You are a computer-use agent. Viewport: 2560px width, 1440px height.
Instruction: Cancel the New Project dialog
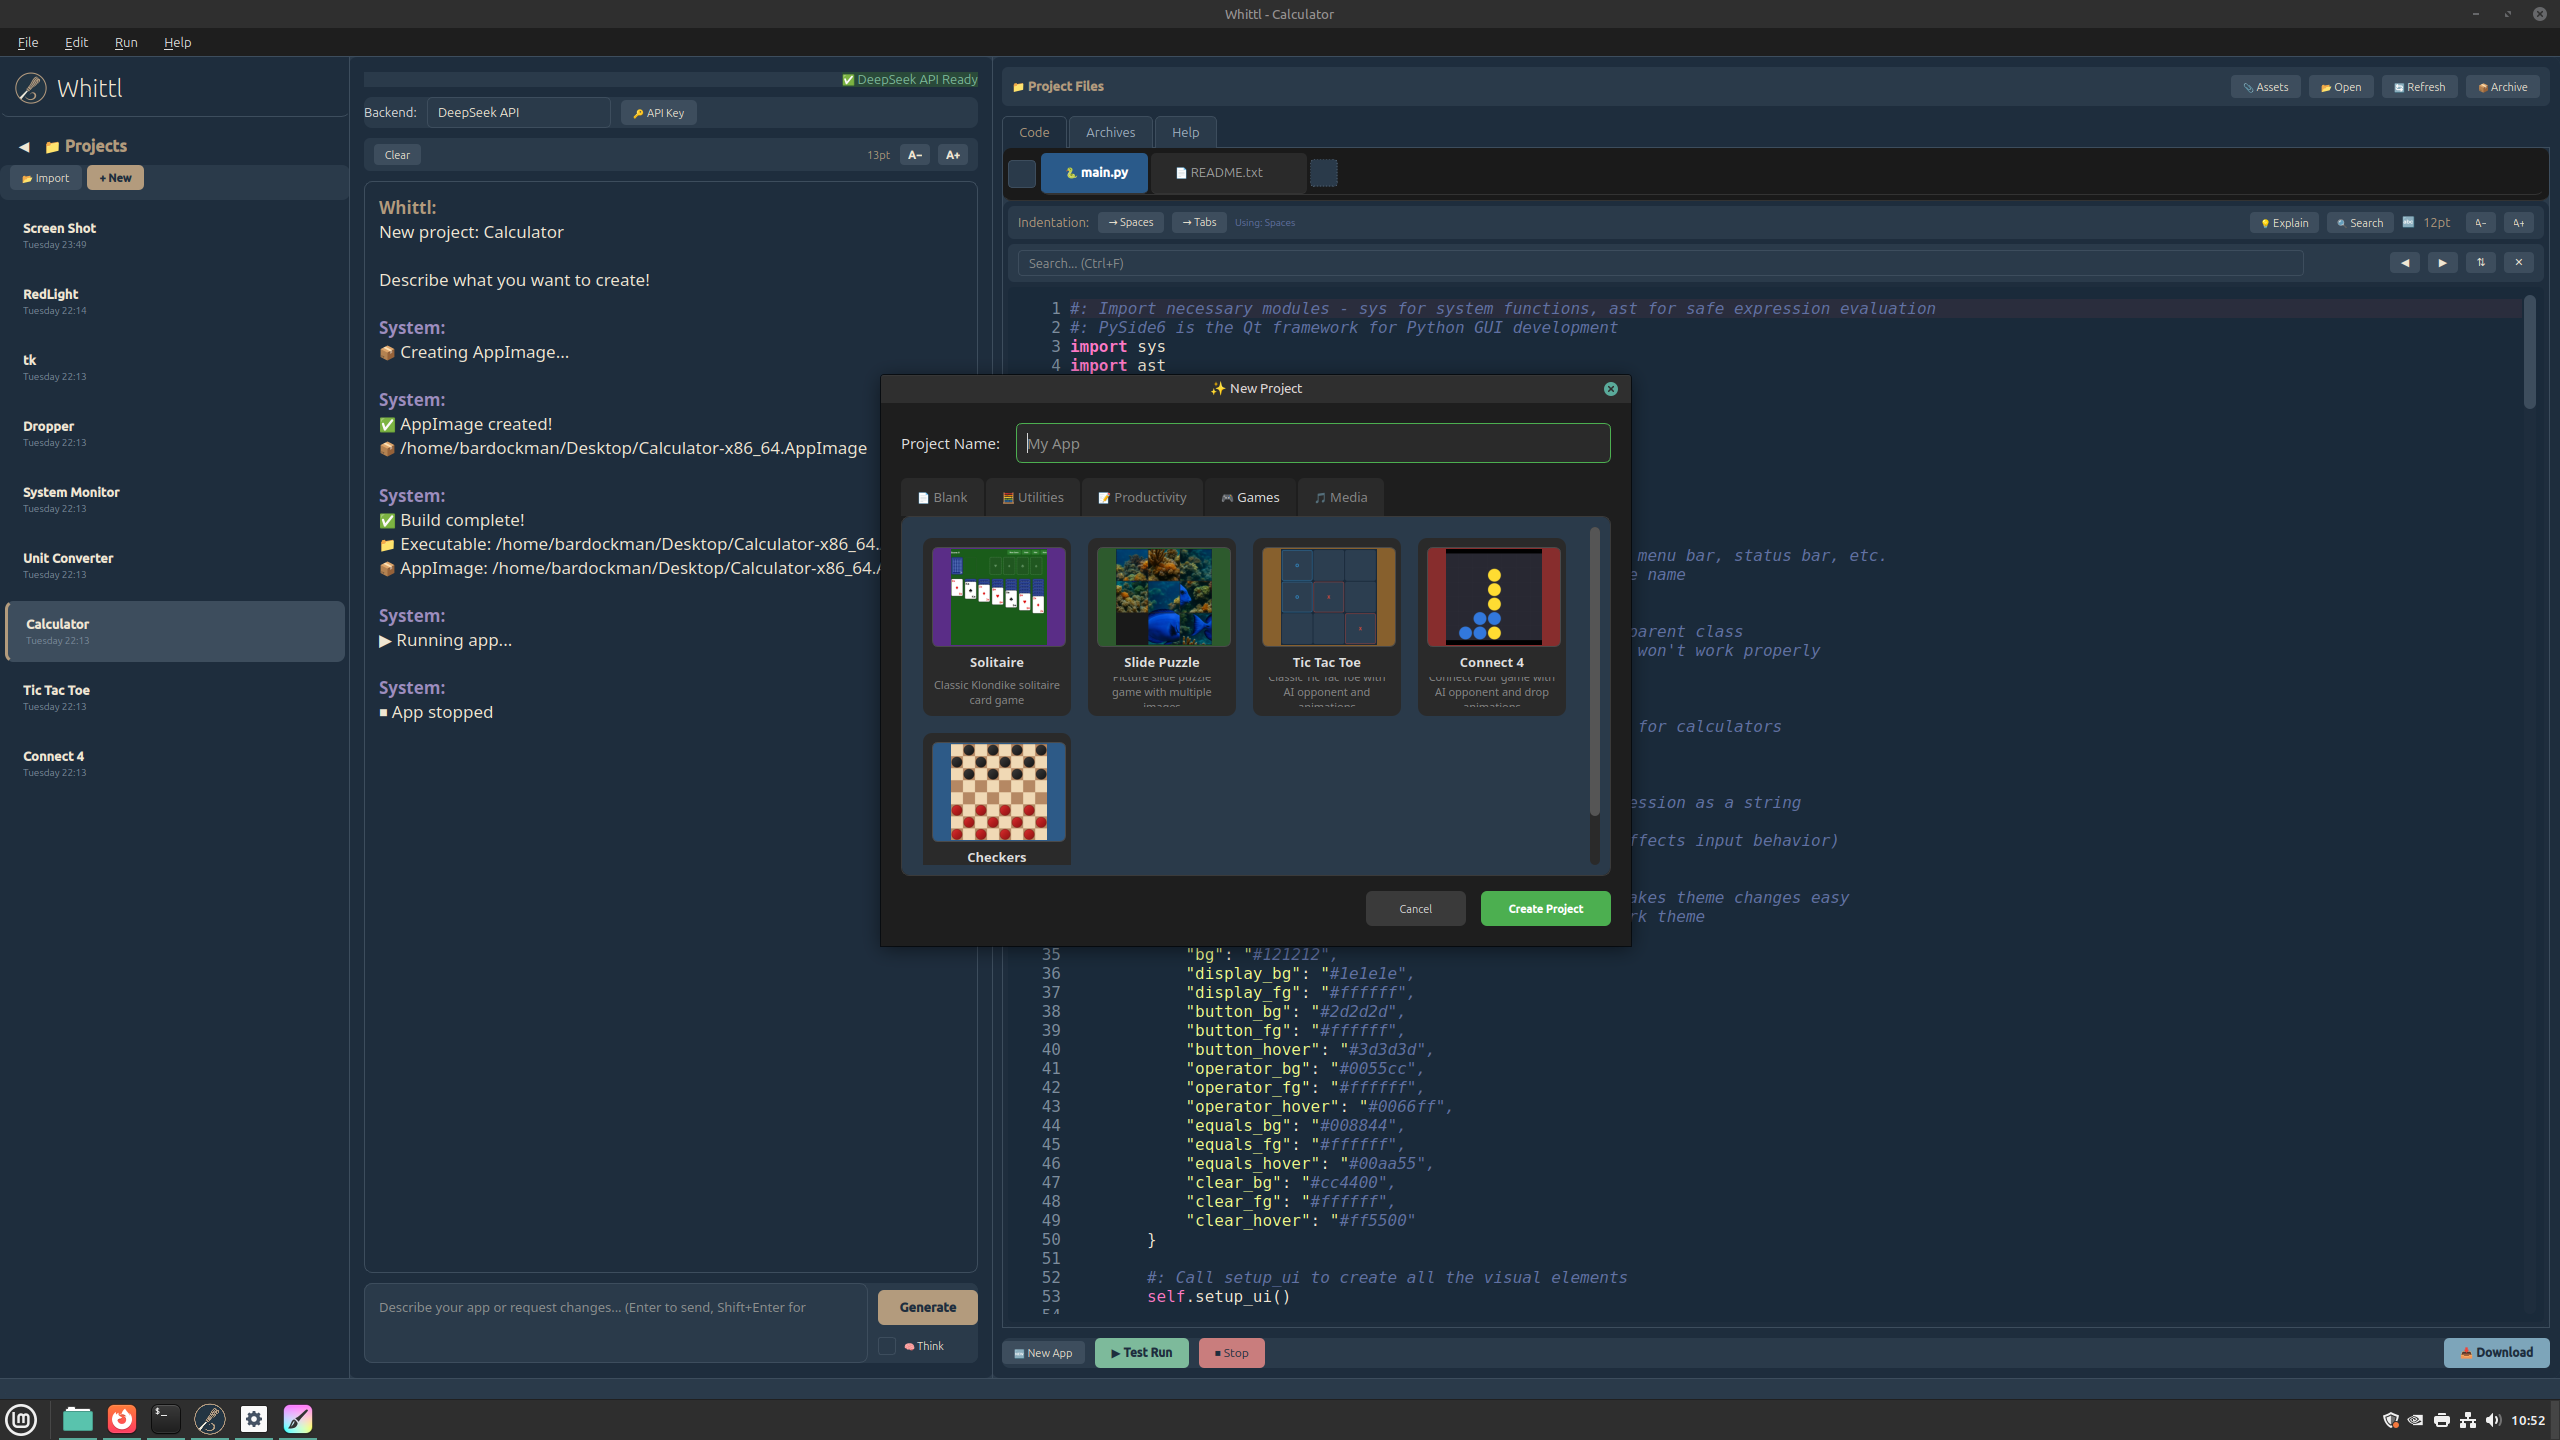coord(1415,908)
